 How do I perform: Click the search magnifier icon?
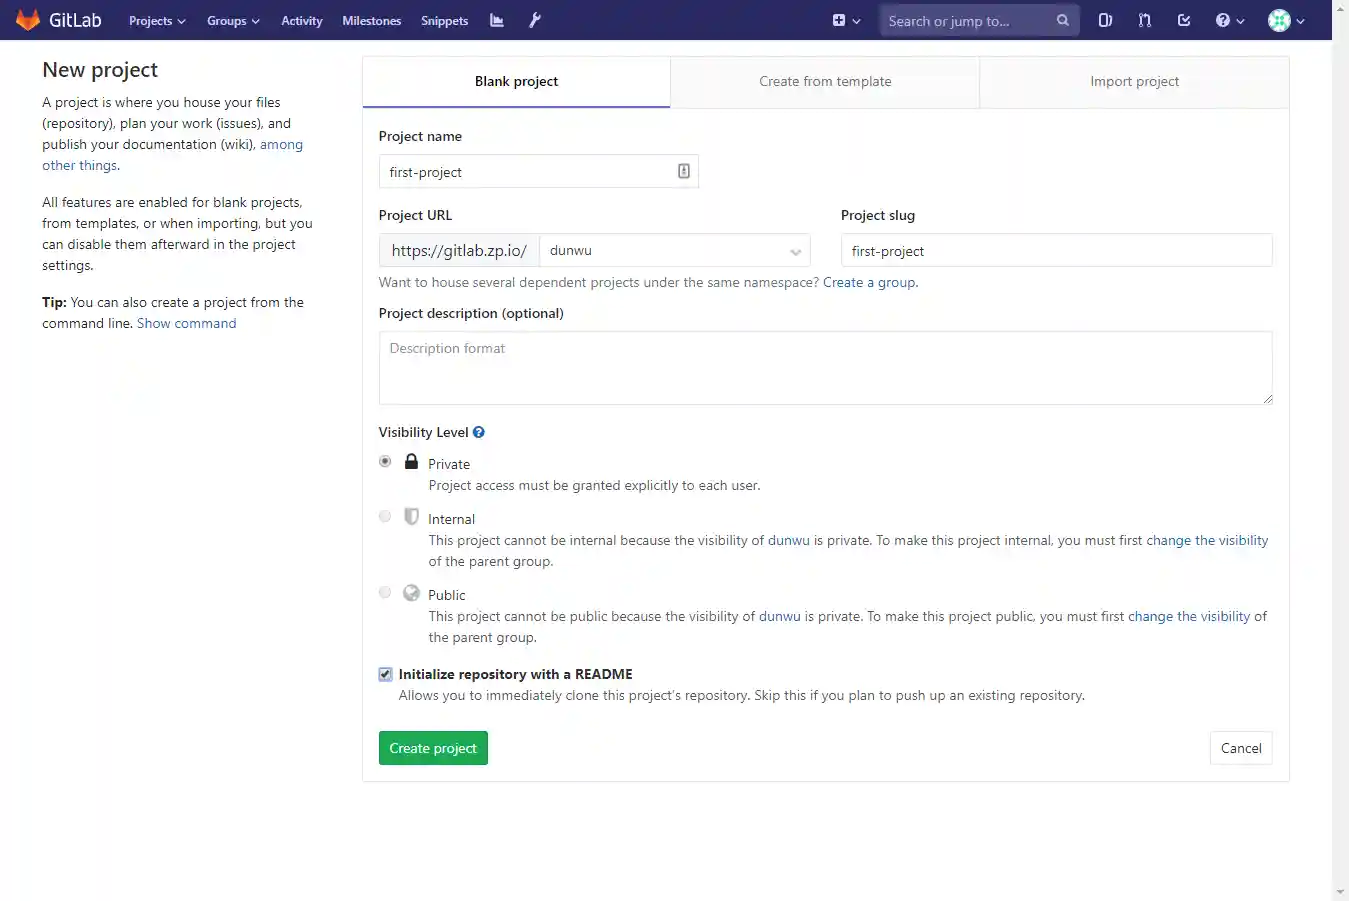(1062, 20)
